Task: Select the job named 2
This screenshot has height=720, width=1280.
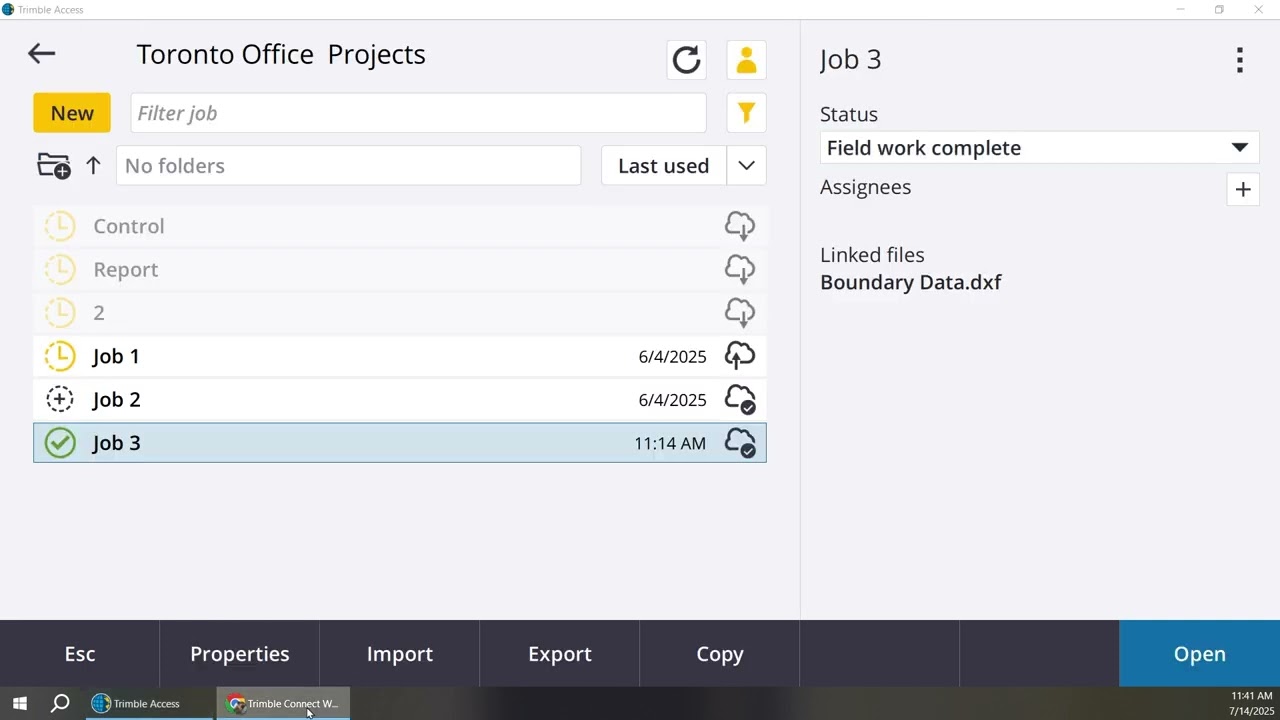Action: [x=400, y=312]
